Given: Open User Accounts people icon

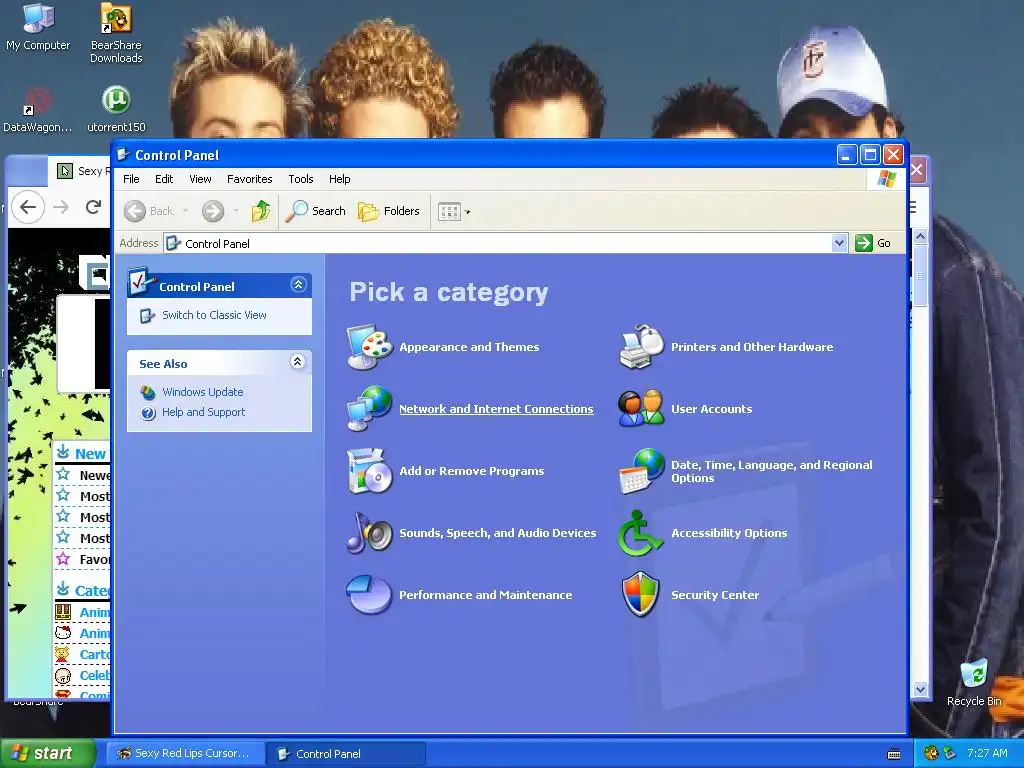Looking at the screenshot, I should pos(641,409).
